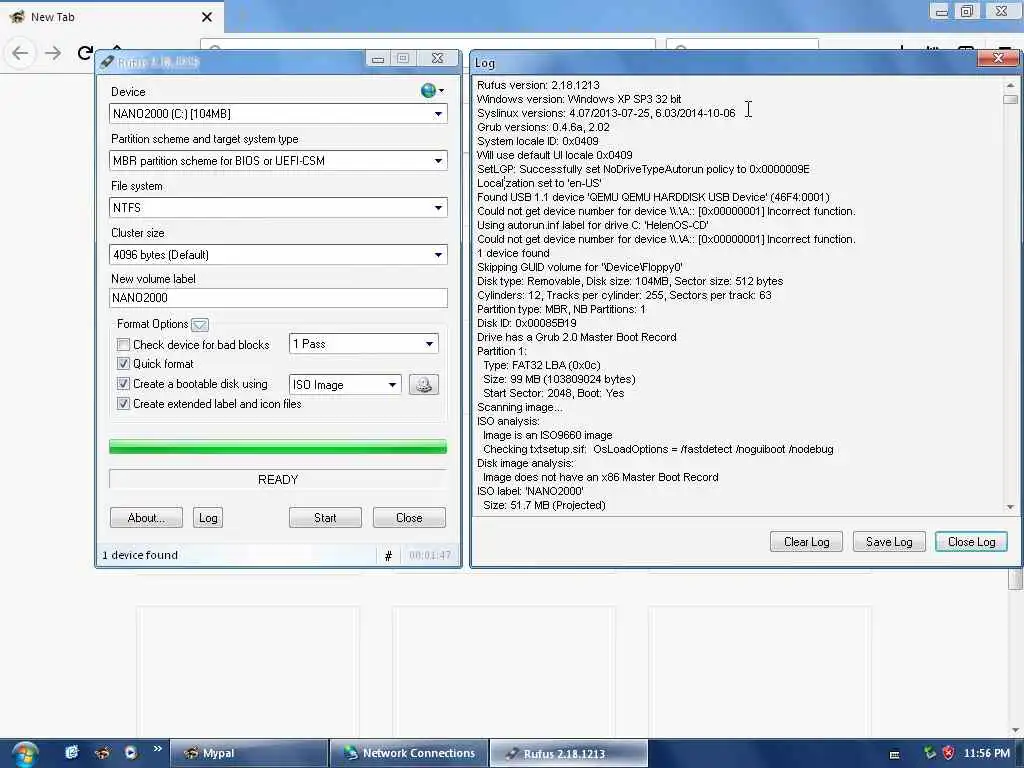The width and height of the screenshot is (1024, 768).
Task: Close the New Tab browser tab
Action: pos(207,17)
